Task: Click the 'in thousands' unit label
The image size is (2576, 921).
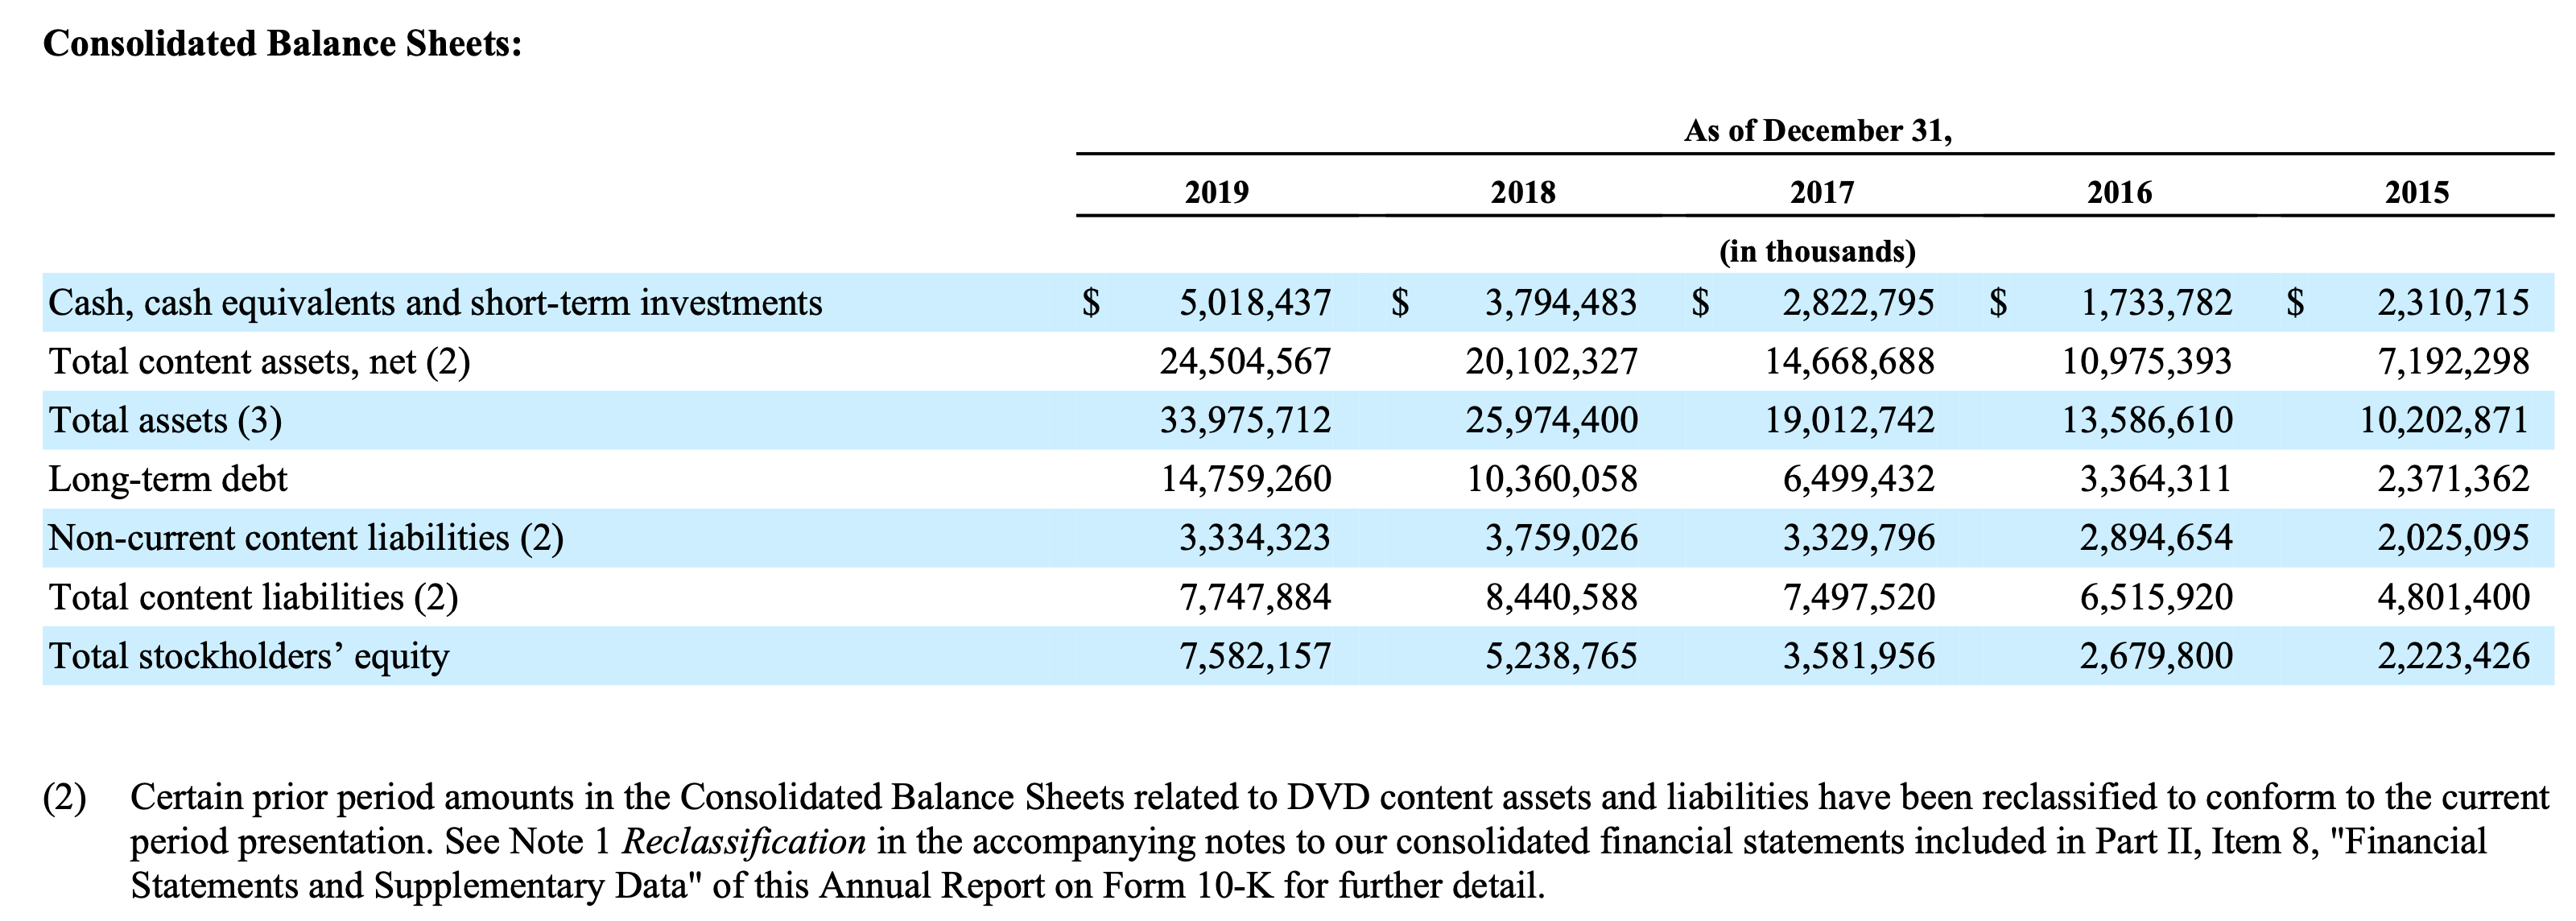Action: click(x=1817, y=251)
